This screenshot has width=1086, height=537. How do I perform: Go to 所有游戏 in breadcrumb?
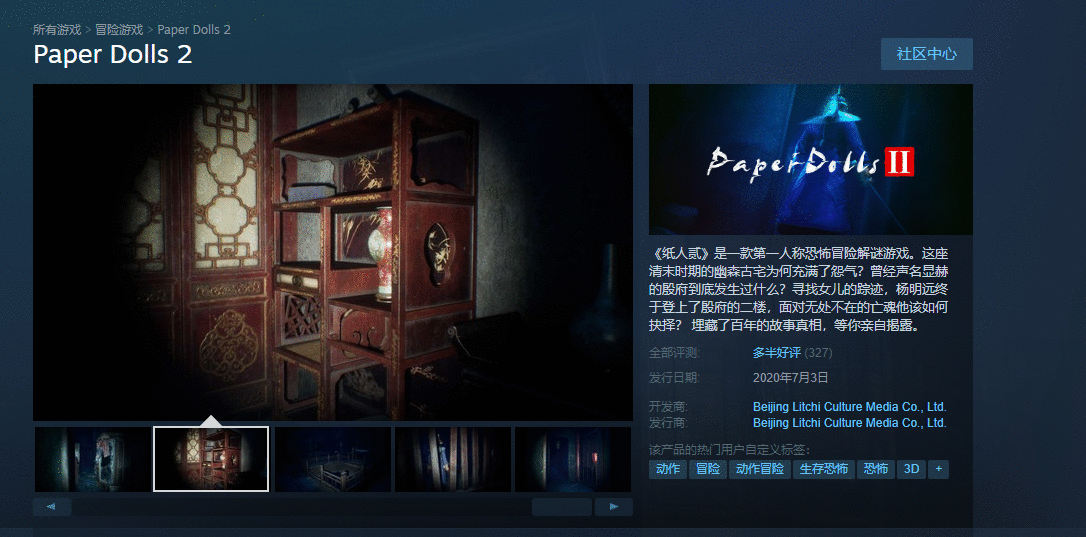(57, 30)
